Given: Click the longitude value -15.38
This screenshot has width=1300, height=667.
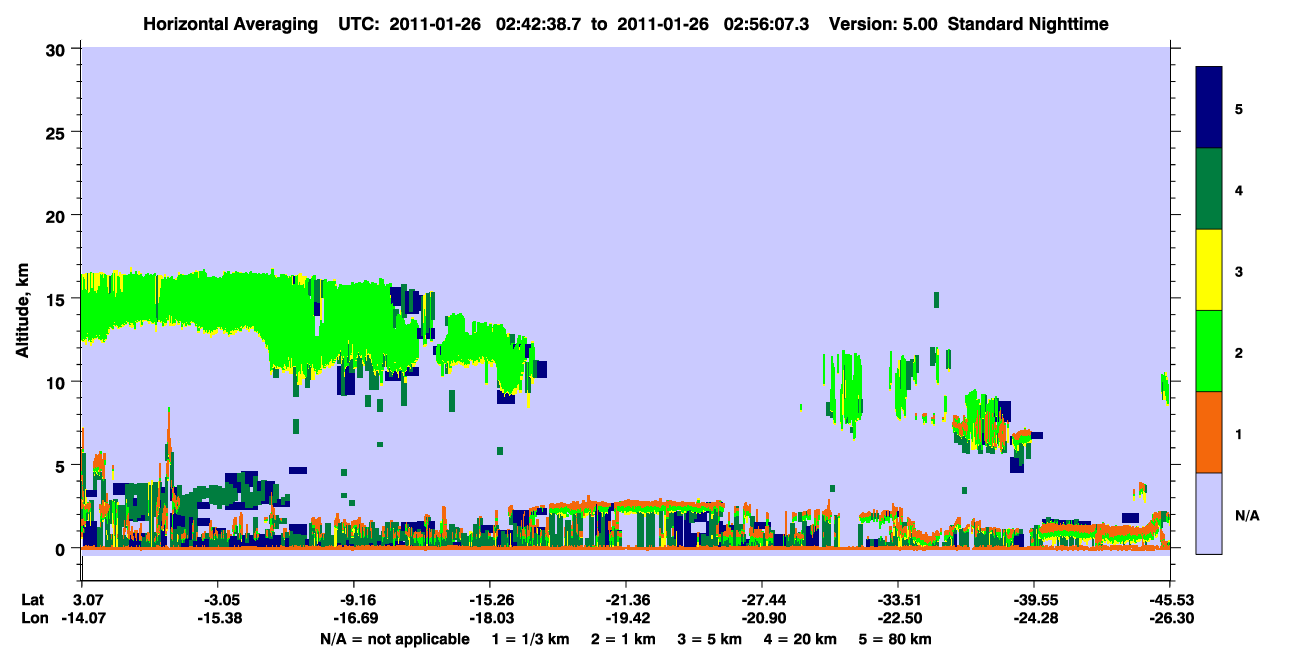Looking at the screenshot, I should 217,619.
